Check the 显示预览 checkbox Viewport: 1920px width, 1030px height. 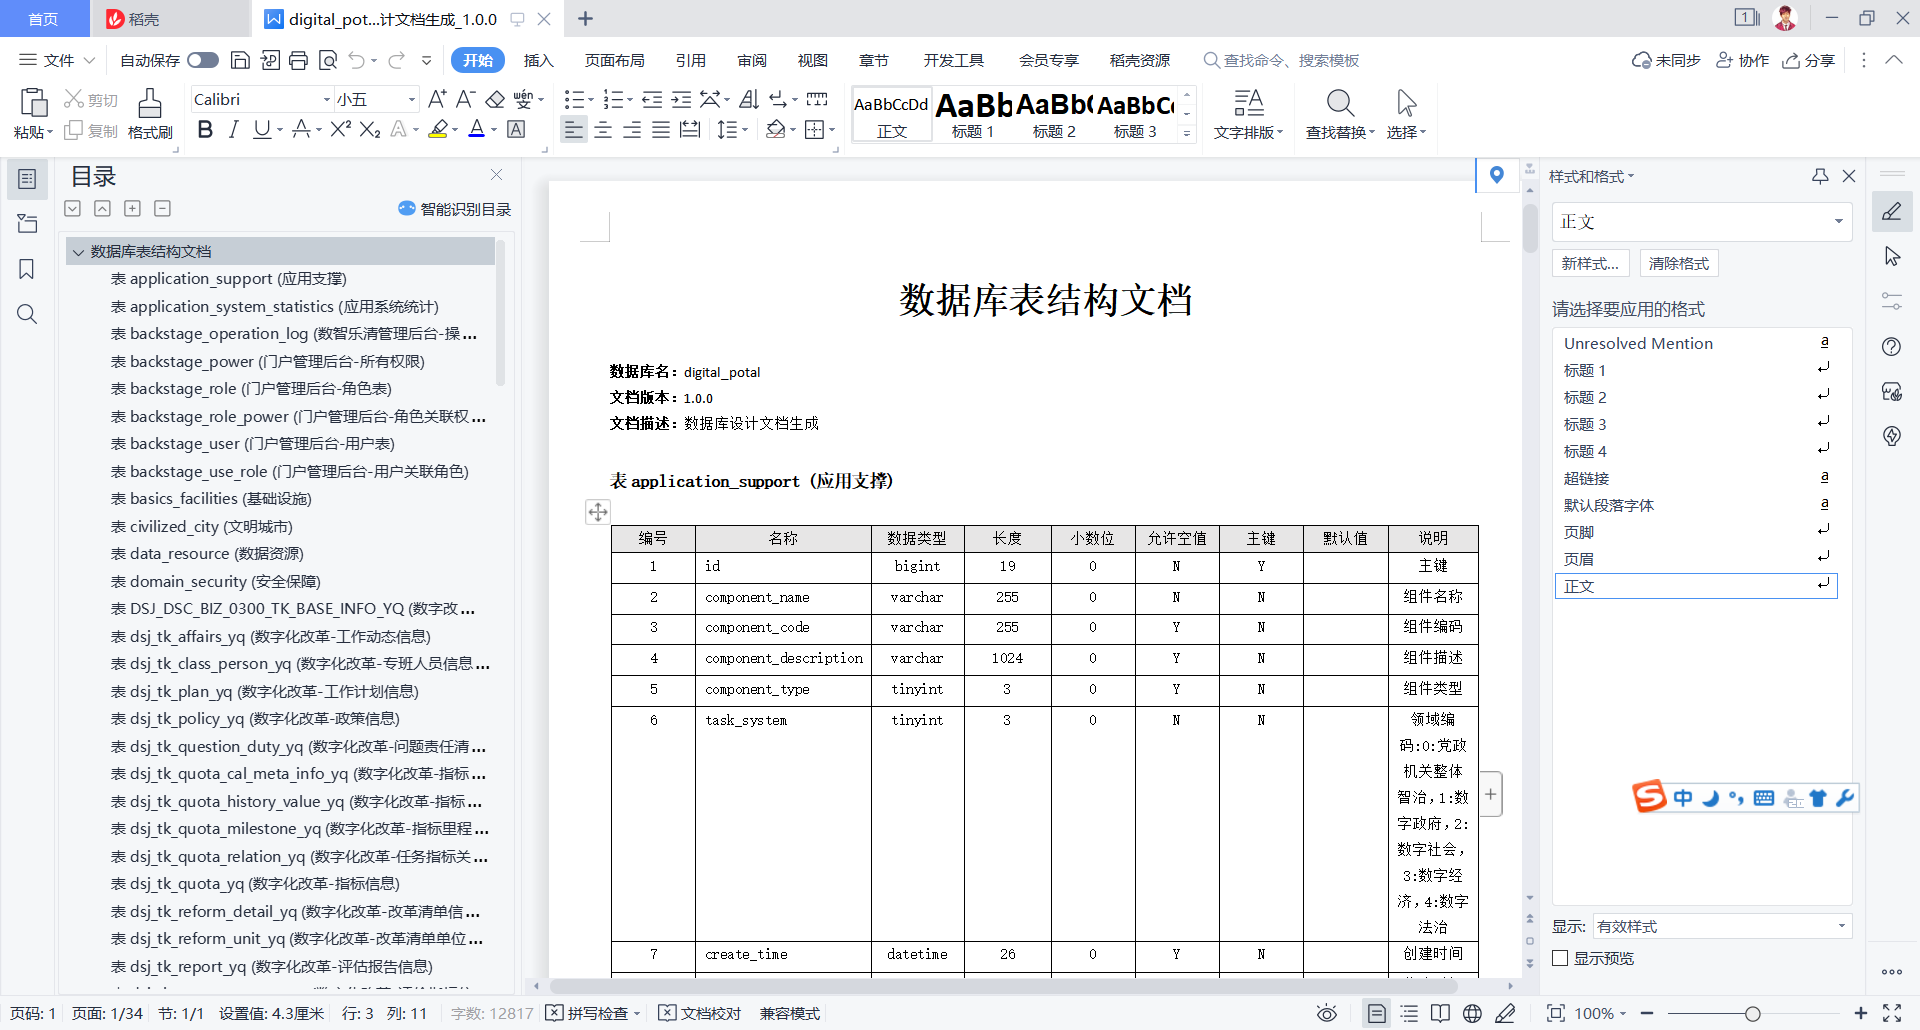pyautogui.click(x=1560, y=957)
